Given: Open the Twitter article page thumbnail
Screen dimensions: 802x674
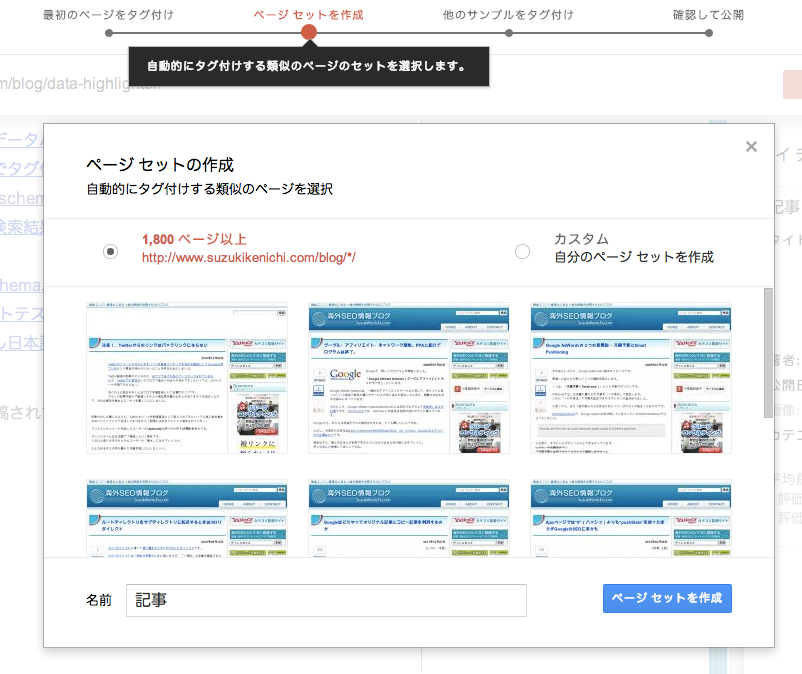Looking at the screenshot, I should tap(187, 378).
